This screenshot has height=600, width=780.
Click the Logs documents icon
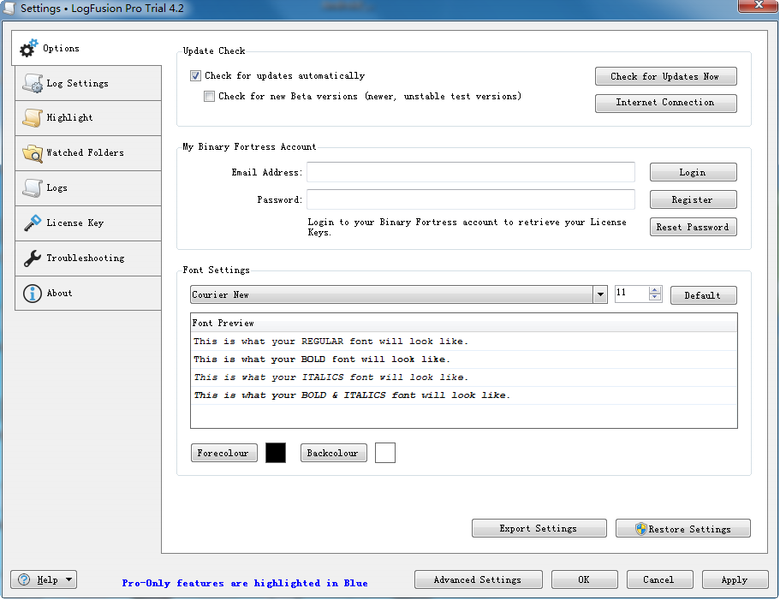tap(31, 188)
